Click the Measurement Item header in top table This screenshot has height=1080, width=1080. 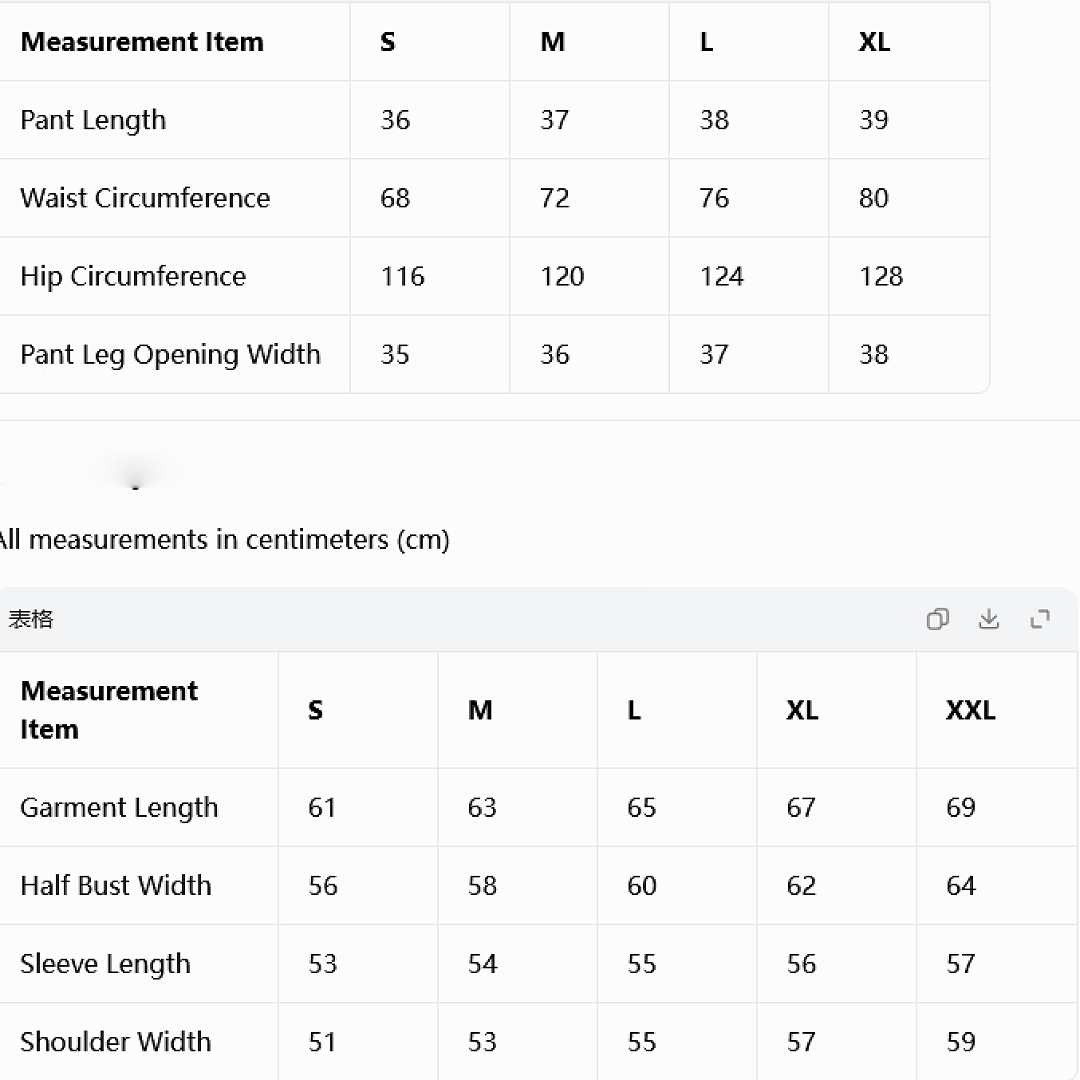(x=142, y=42)
